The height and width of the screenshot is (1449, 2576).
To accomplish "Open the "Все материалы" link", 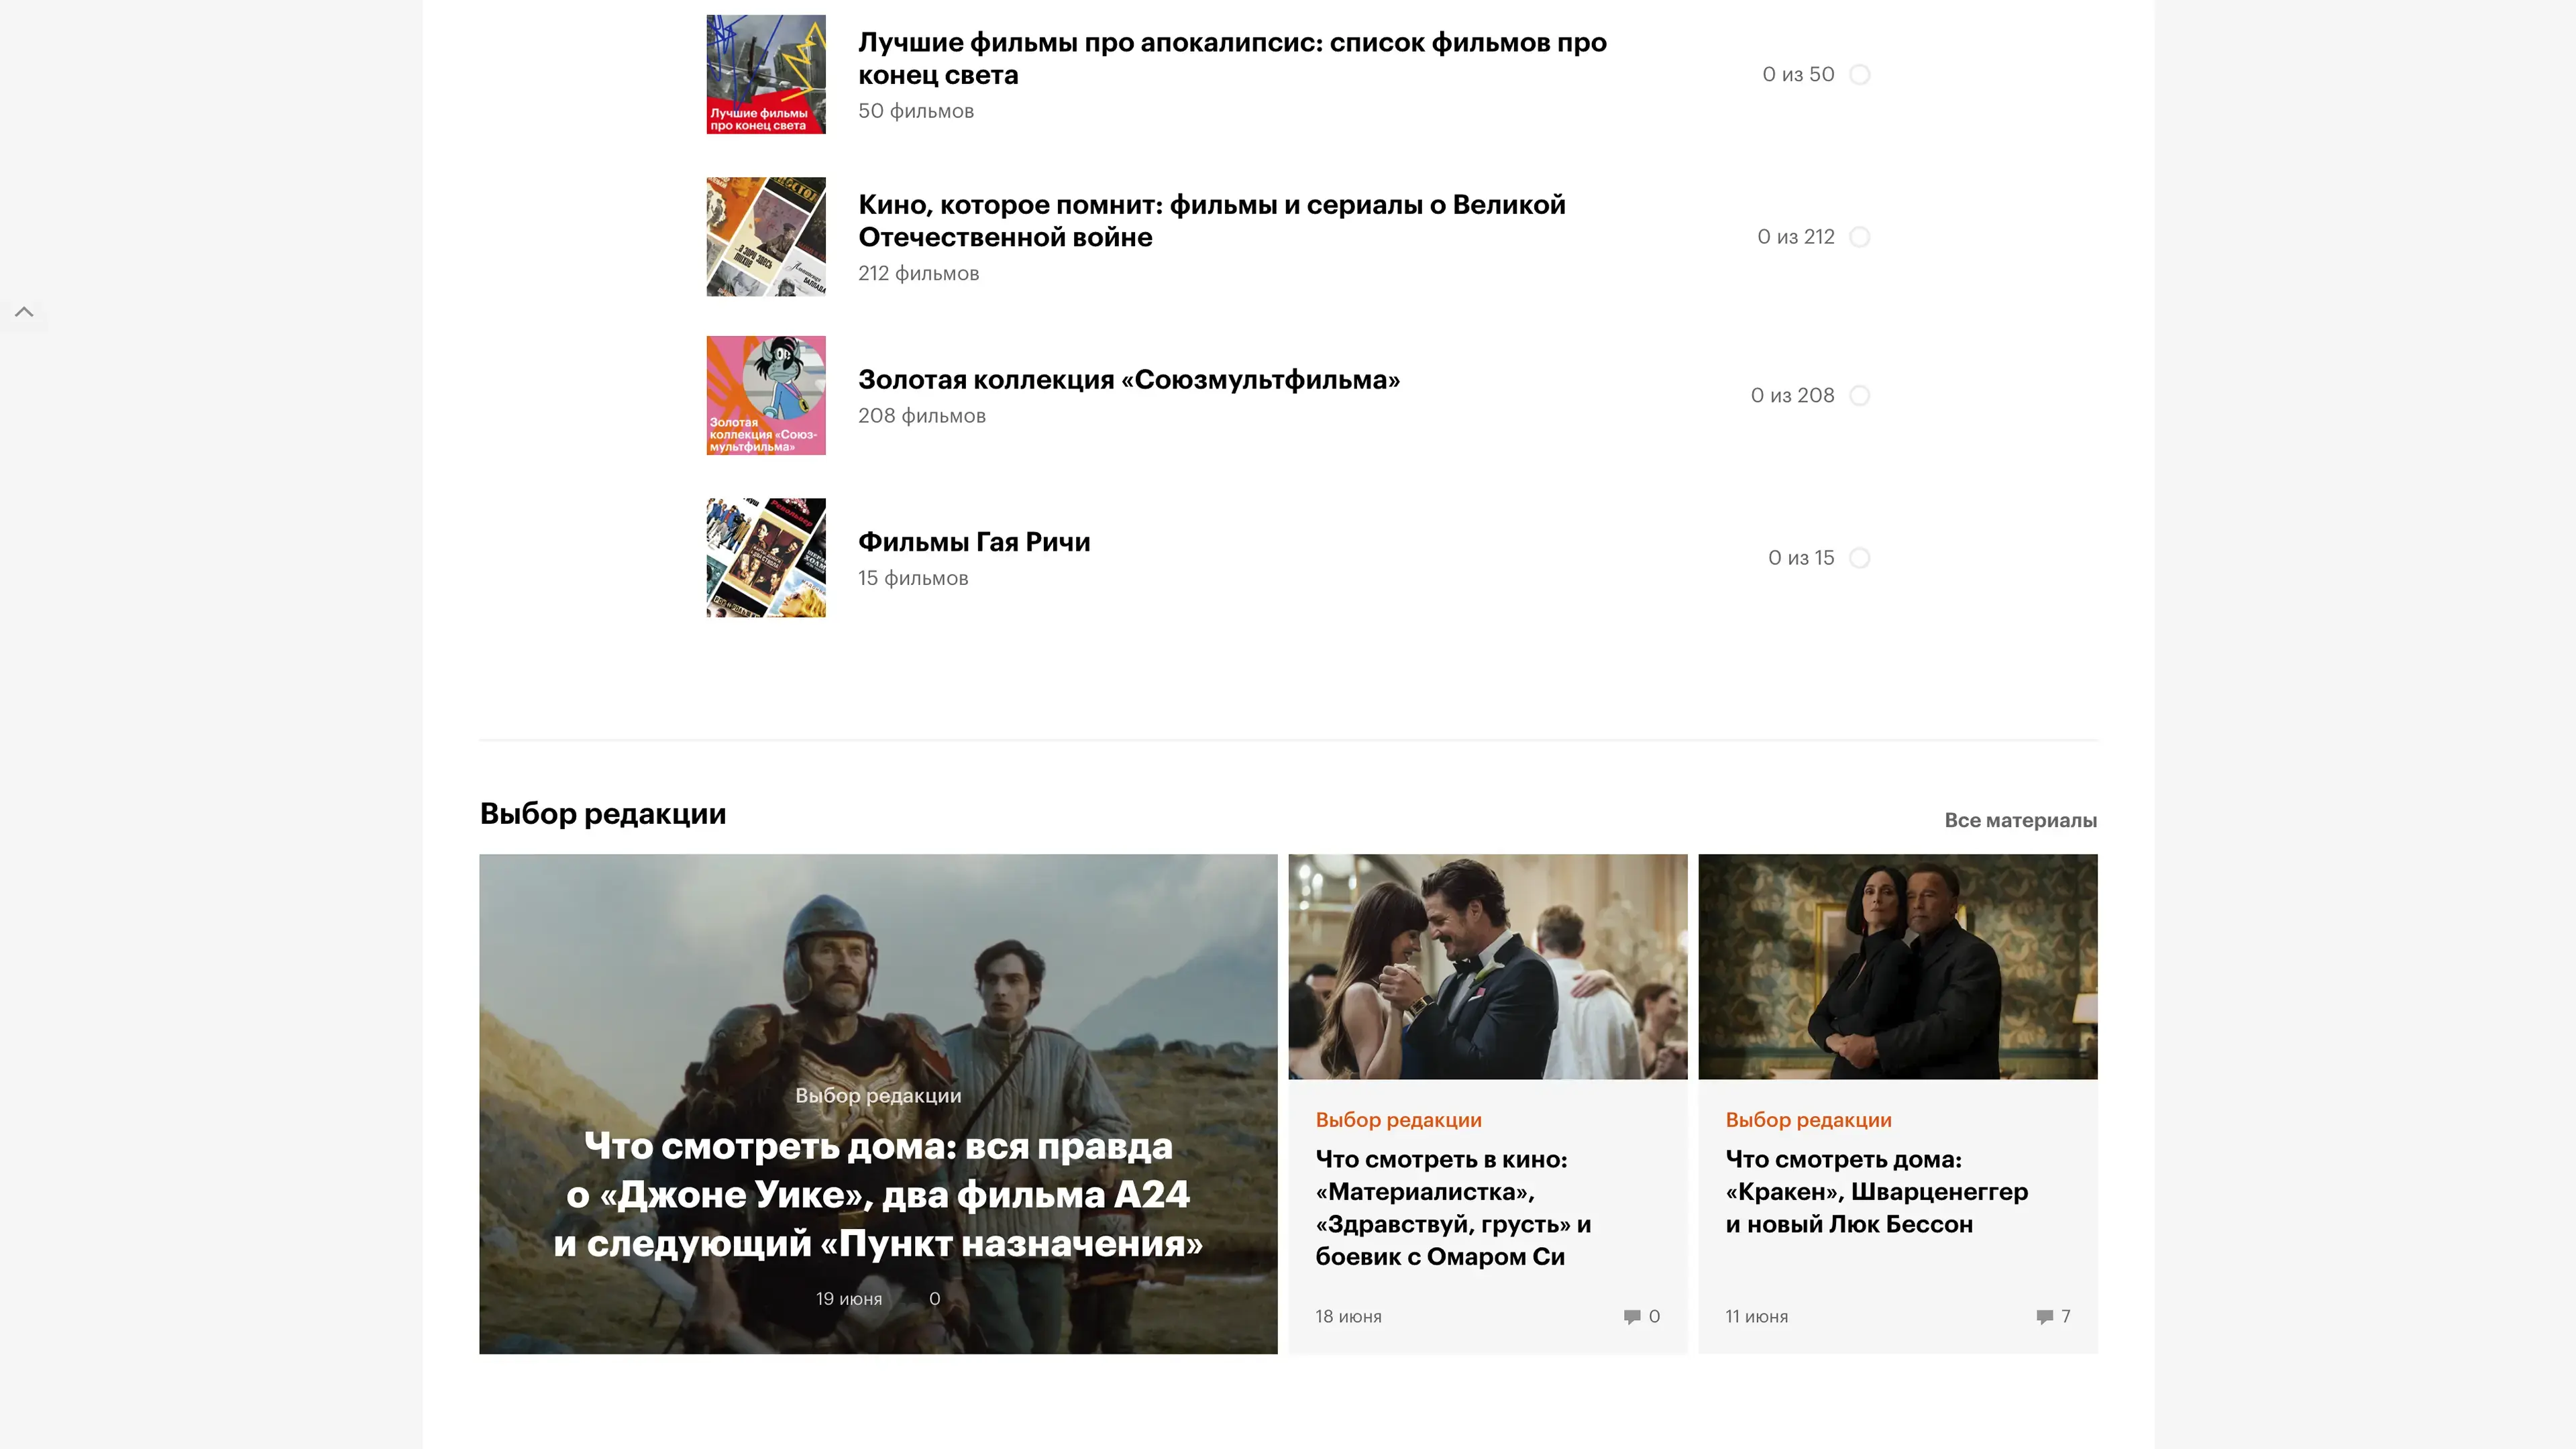I will click(2020, 820).
